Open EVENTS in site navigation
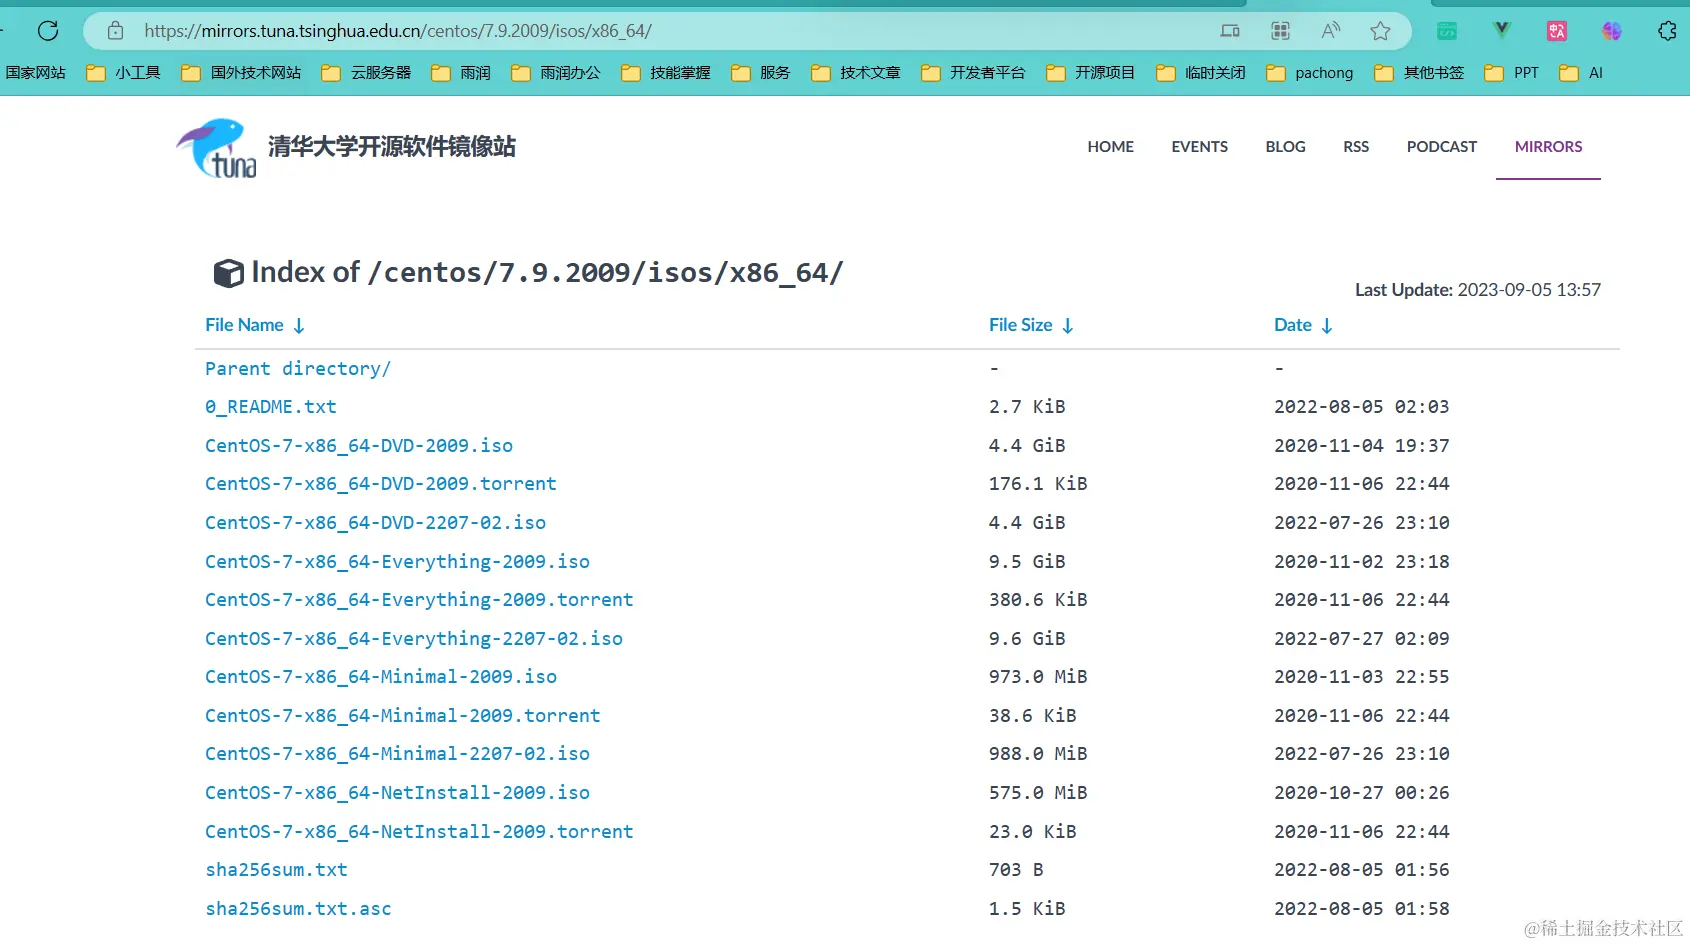The width and height of the screenshot is (1690, 945). pos(1199,147)
